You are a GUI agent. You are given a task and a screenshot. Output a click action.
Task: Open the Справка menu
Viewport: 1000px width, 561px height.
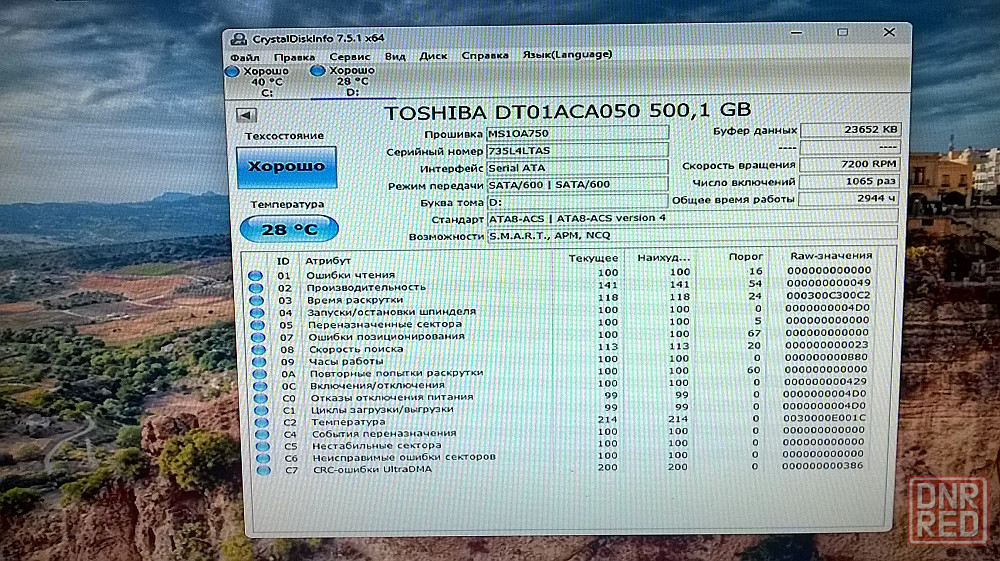pos(485,57)
